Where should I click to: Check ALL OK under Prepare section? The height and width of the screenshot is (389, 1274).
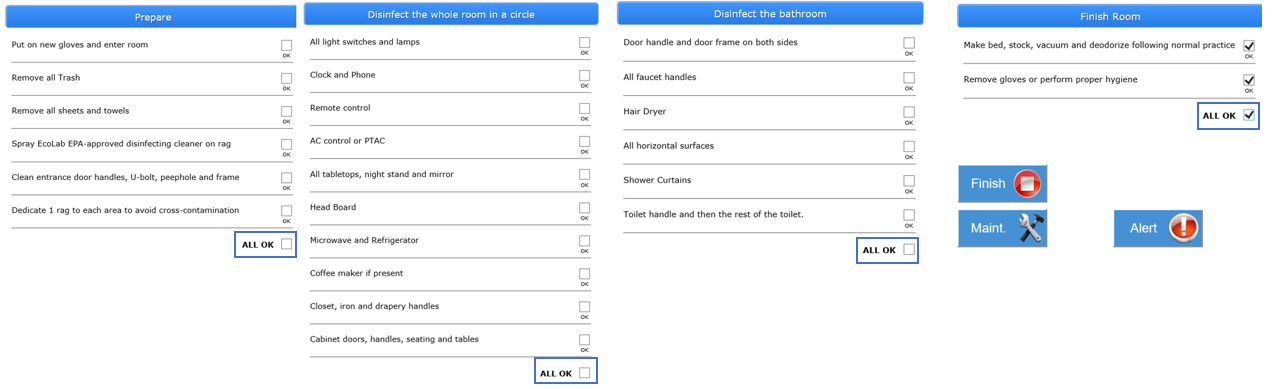coord(287,244)
